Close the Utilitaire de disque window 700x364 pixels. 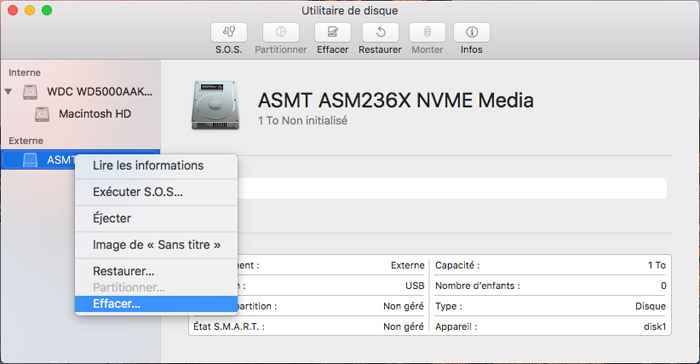13,10
